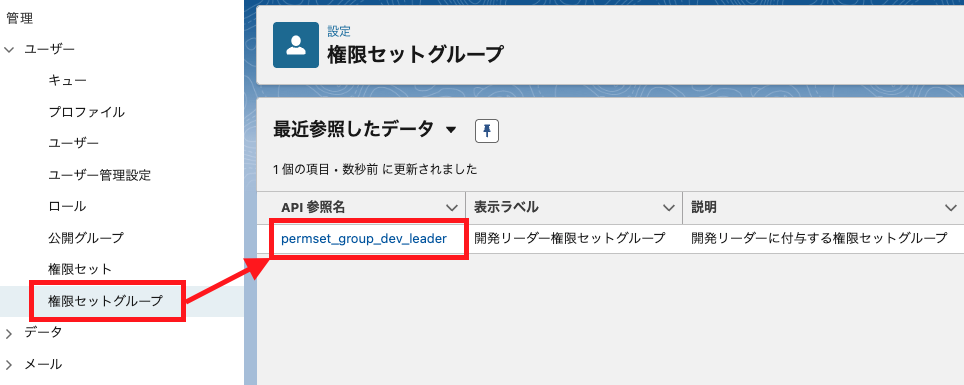Select 権限セットグループ in the sidebar
The width and height of the screenshot is (964, 385).
pyautogui.click(x=106, y=301)
